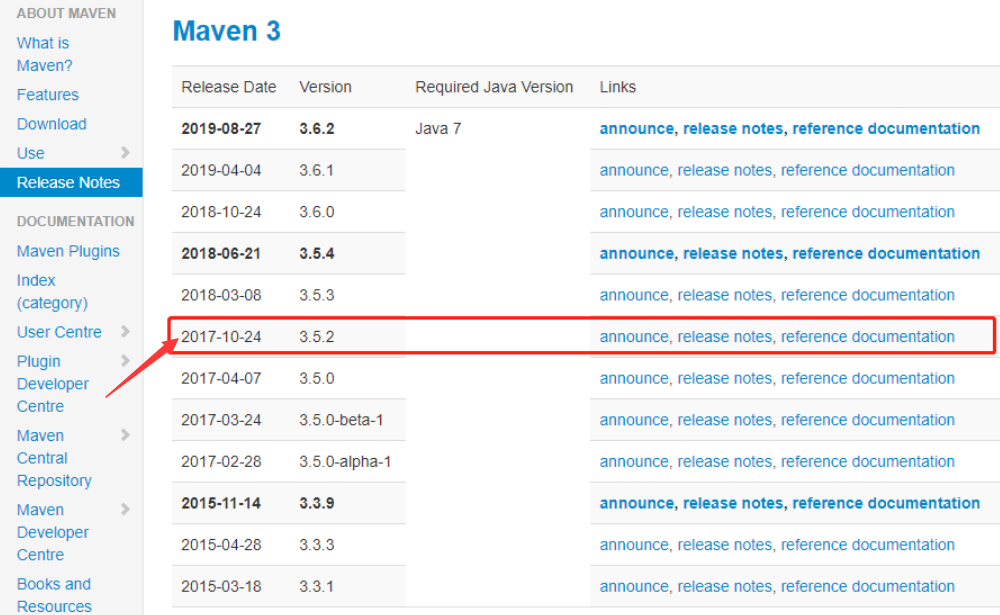Click the Maven 3 heading

(x=226, y=31)
